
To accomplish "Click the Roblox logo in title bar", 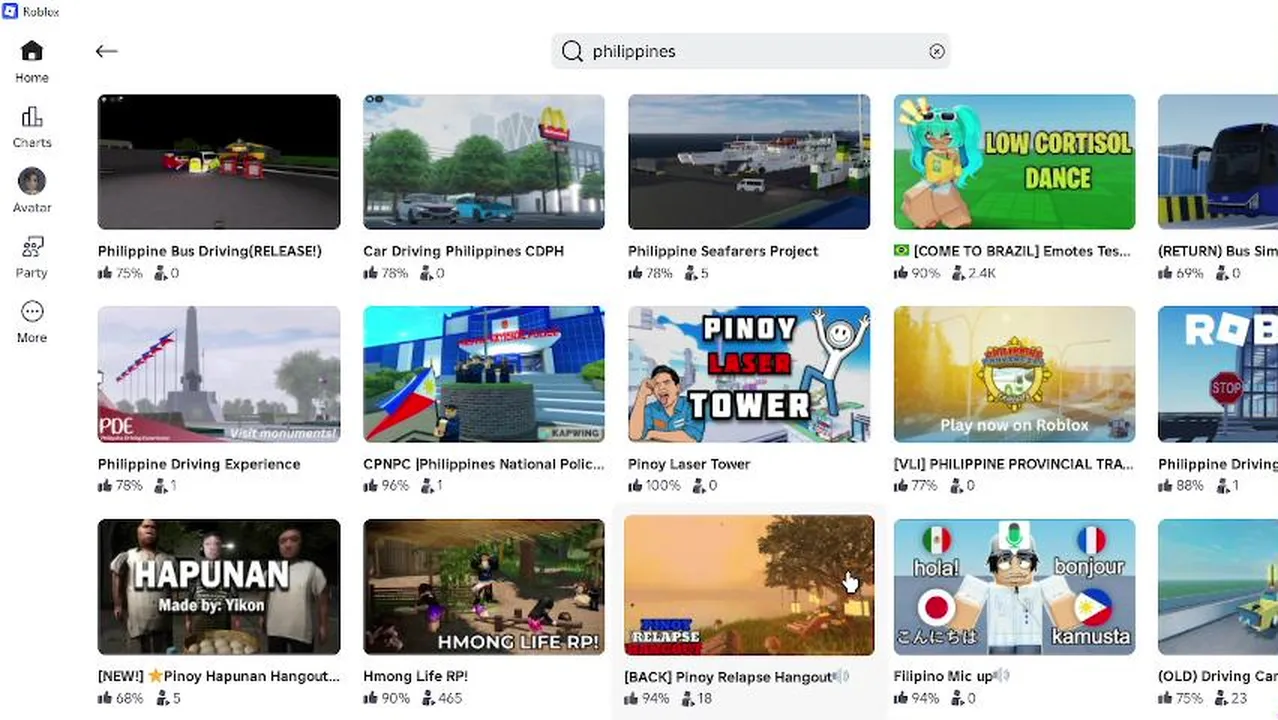I will [x=11, y=11].
